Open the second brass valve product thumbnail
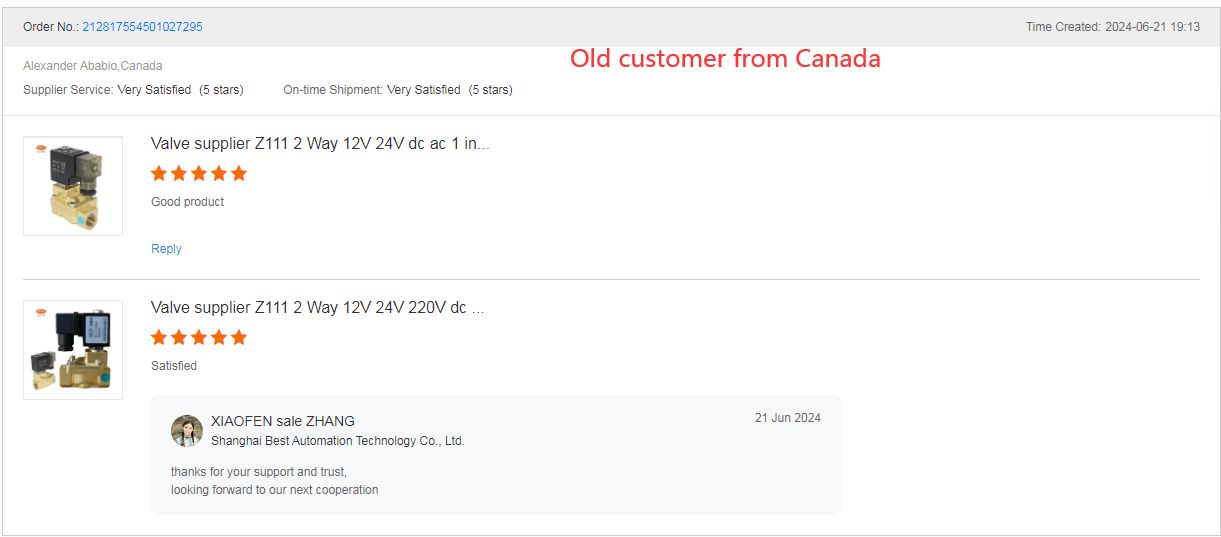The image size is (1221, 537). point(73,350)
